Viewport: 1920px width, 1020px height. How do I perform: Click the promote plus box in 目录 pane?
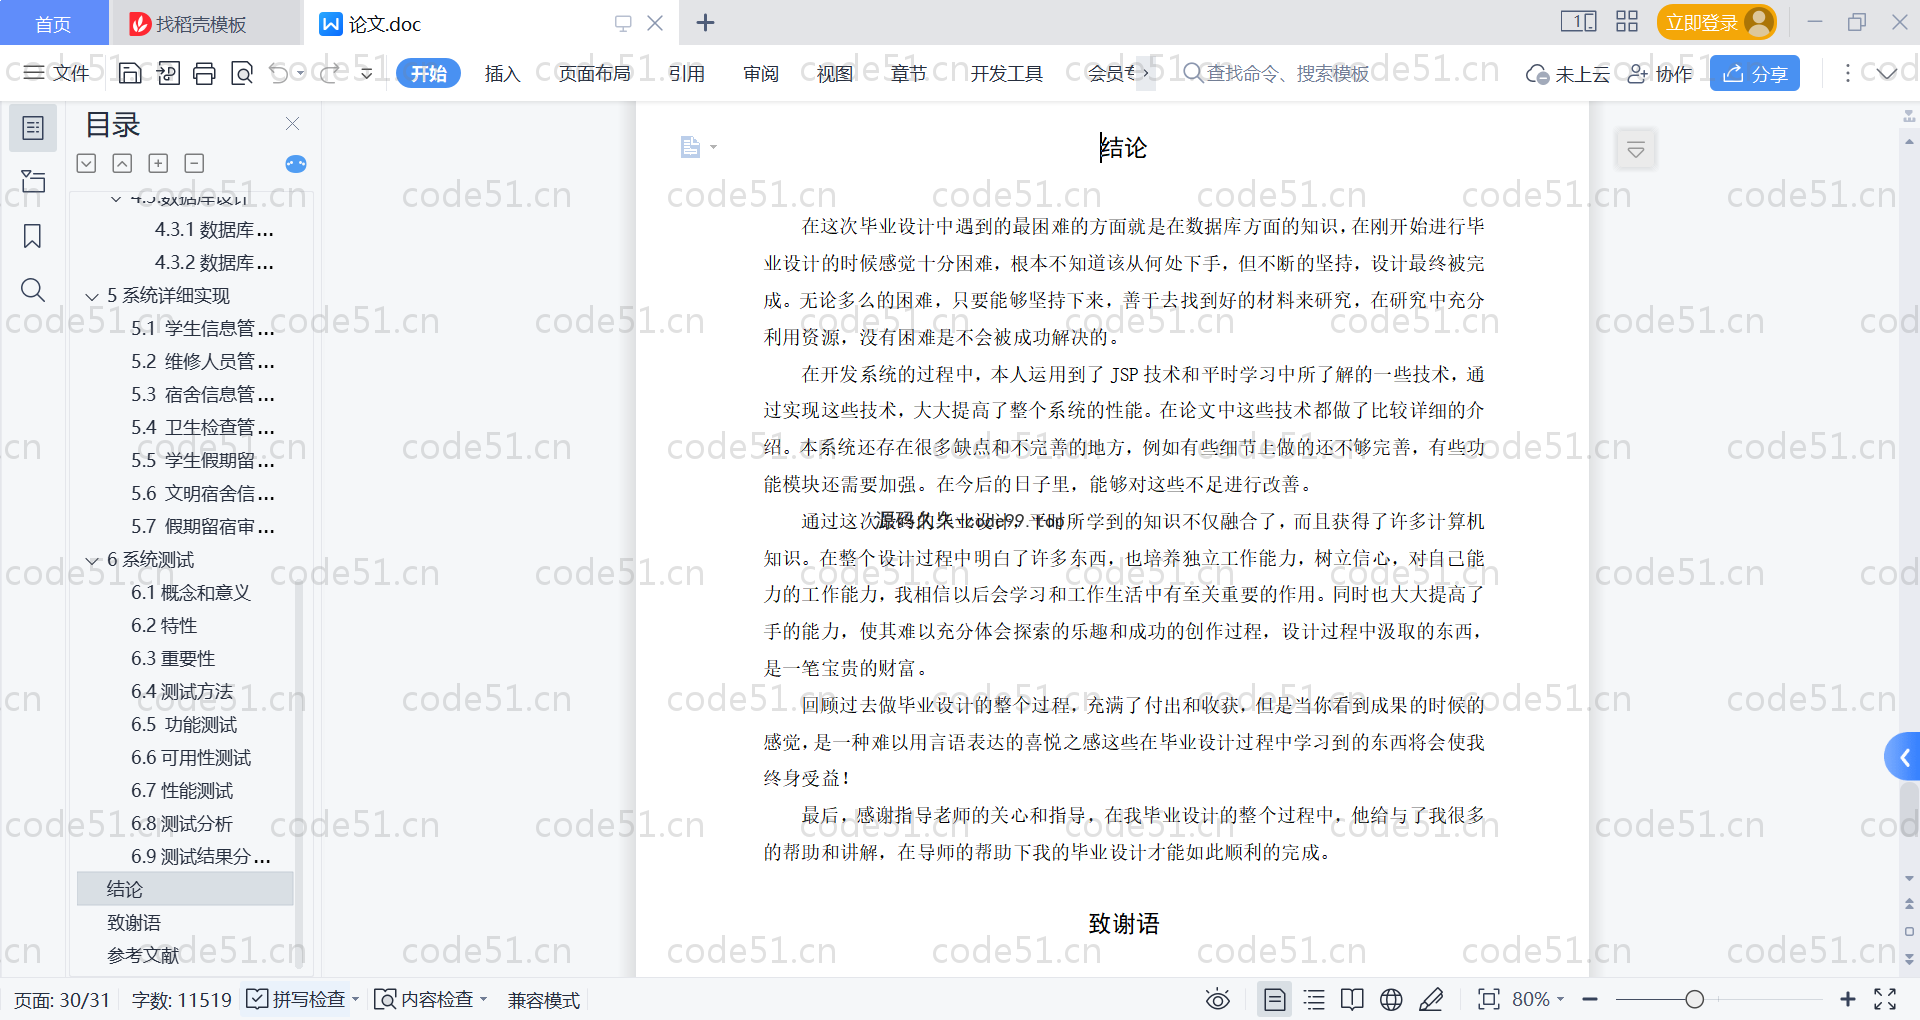click(158, 163)
